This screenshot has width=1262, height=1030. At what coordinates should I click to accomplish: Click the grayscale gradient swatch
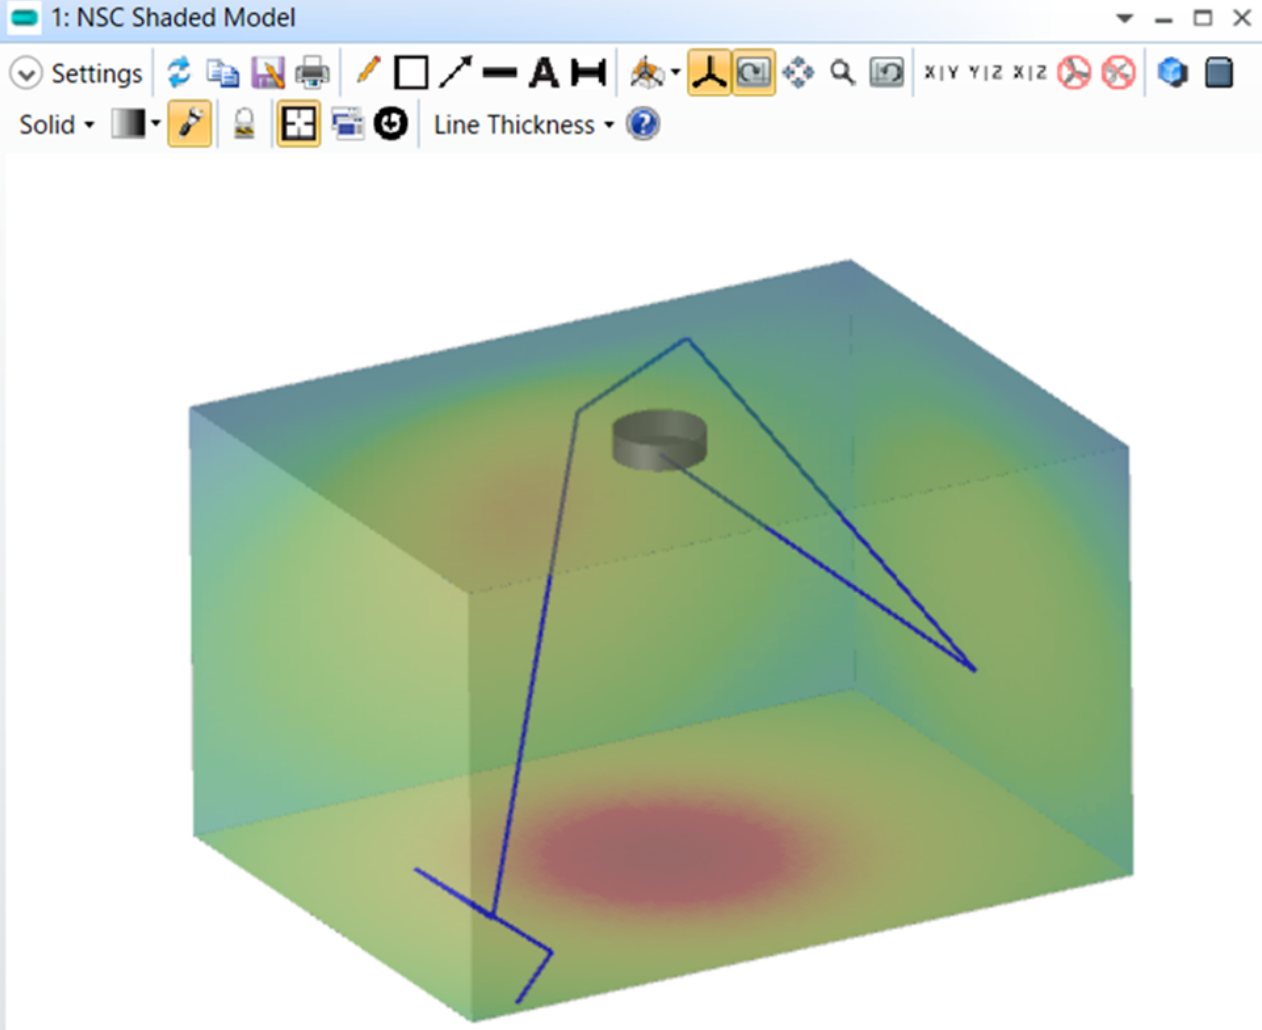(x=128, y=124)
